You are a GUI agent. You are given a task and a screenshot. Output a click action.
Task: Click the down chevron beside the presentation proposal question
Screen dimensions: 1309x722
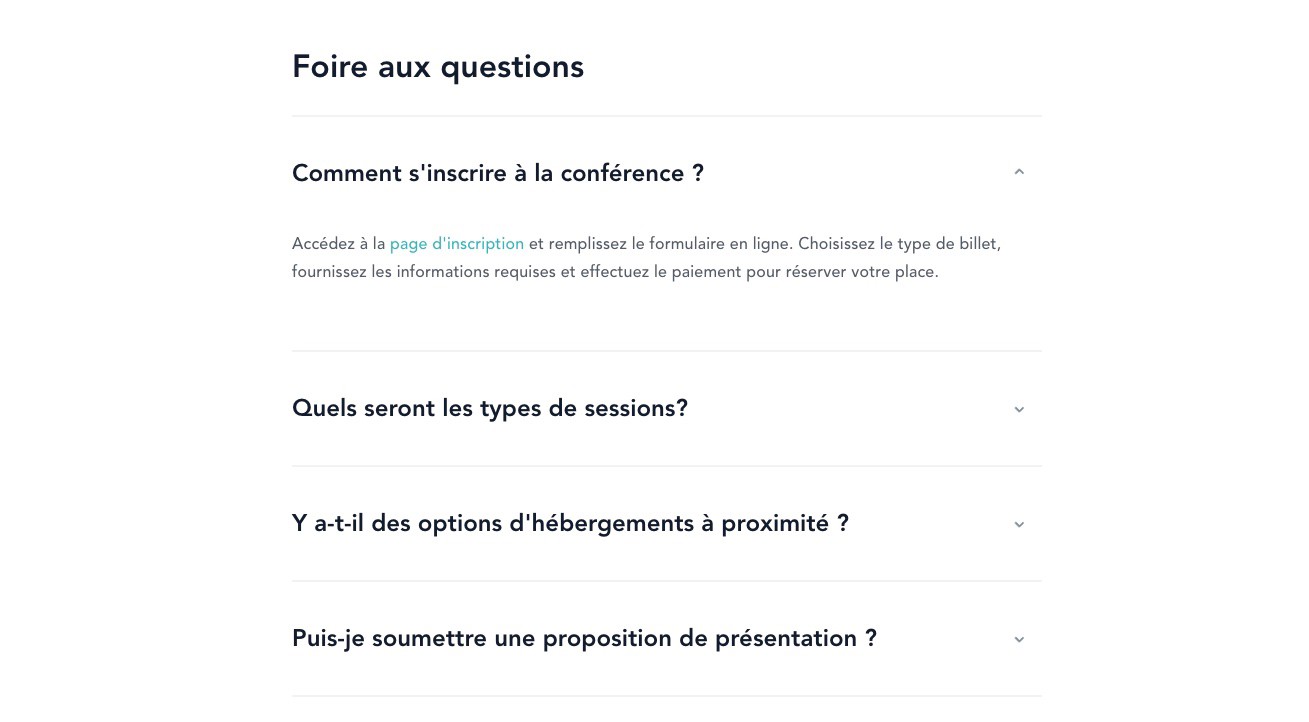point(1019,639)
